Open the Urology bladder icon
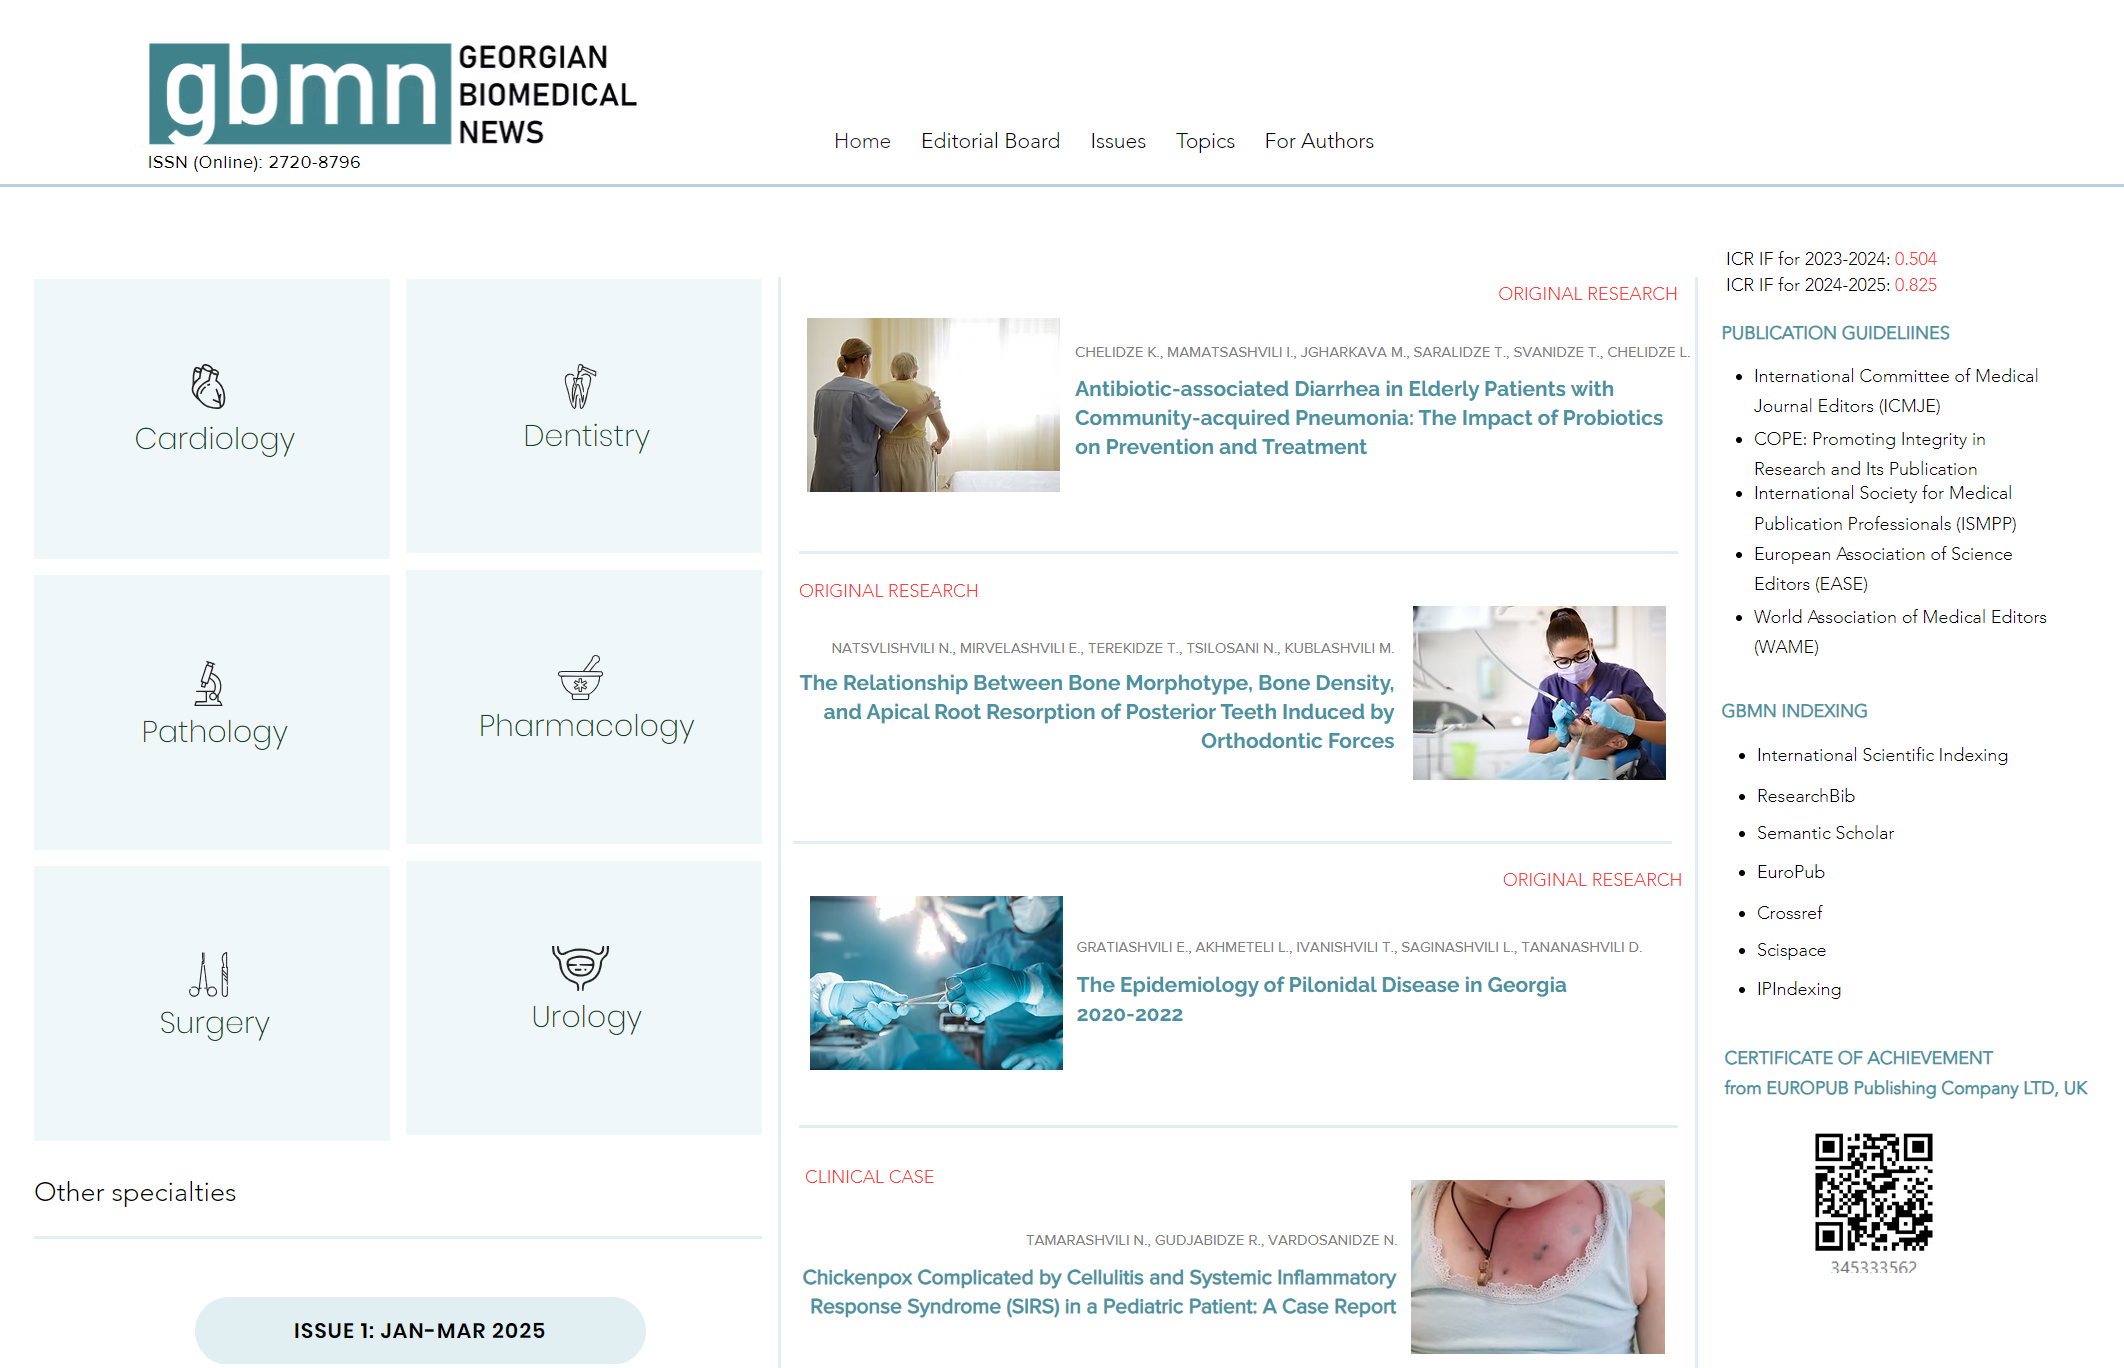 coord(580,967)
